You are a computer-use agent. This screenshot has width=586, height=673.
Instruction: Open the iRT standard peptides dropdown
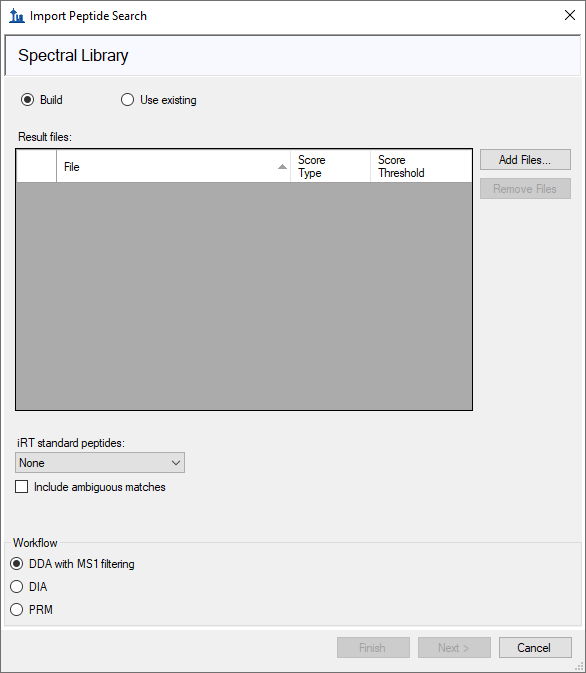point(100,463)
